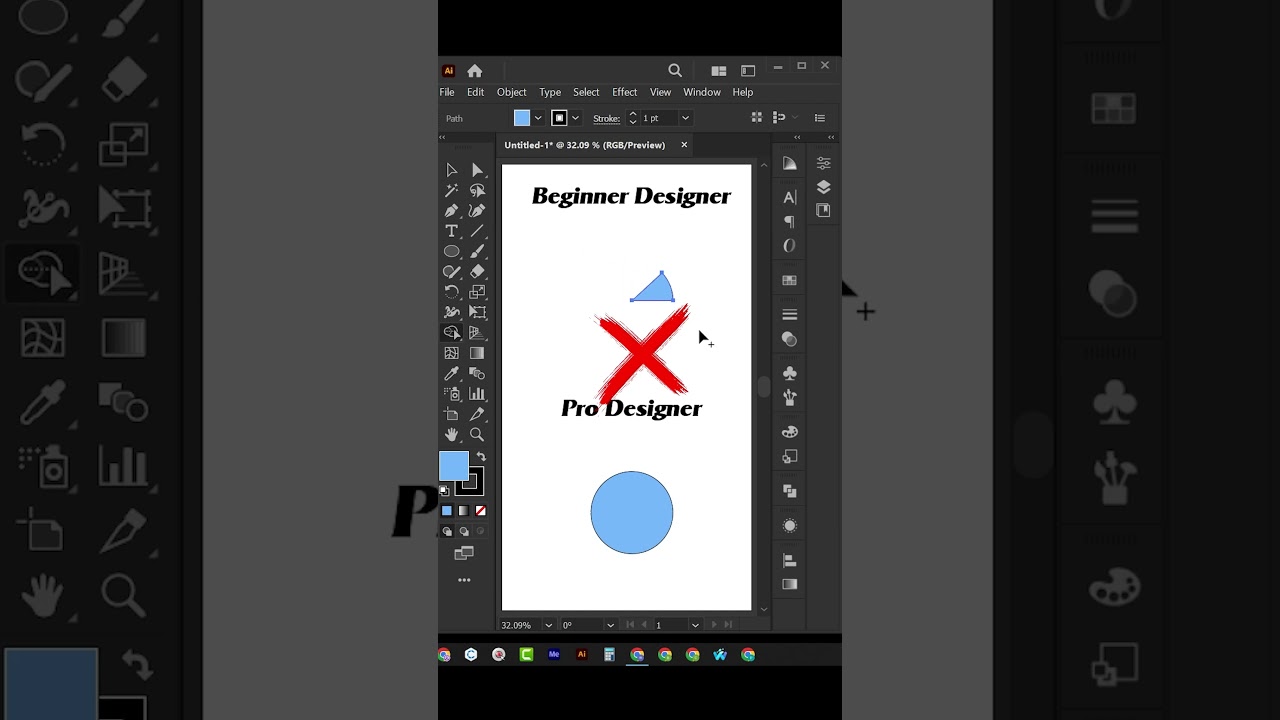
Task: Click the blue Fill color box in toolbox
Action: [x=453, y=466]
